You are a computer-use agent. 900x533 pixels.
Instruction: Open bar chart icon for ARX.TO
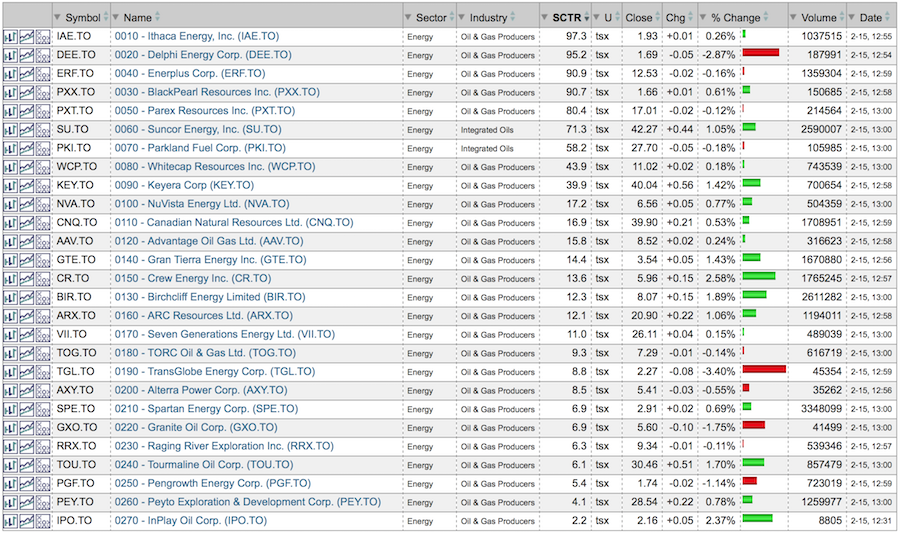[x=10, y=317]
